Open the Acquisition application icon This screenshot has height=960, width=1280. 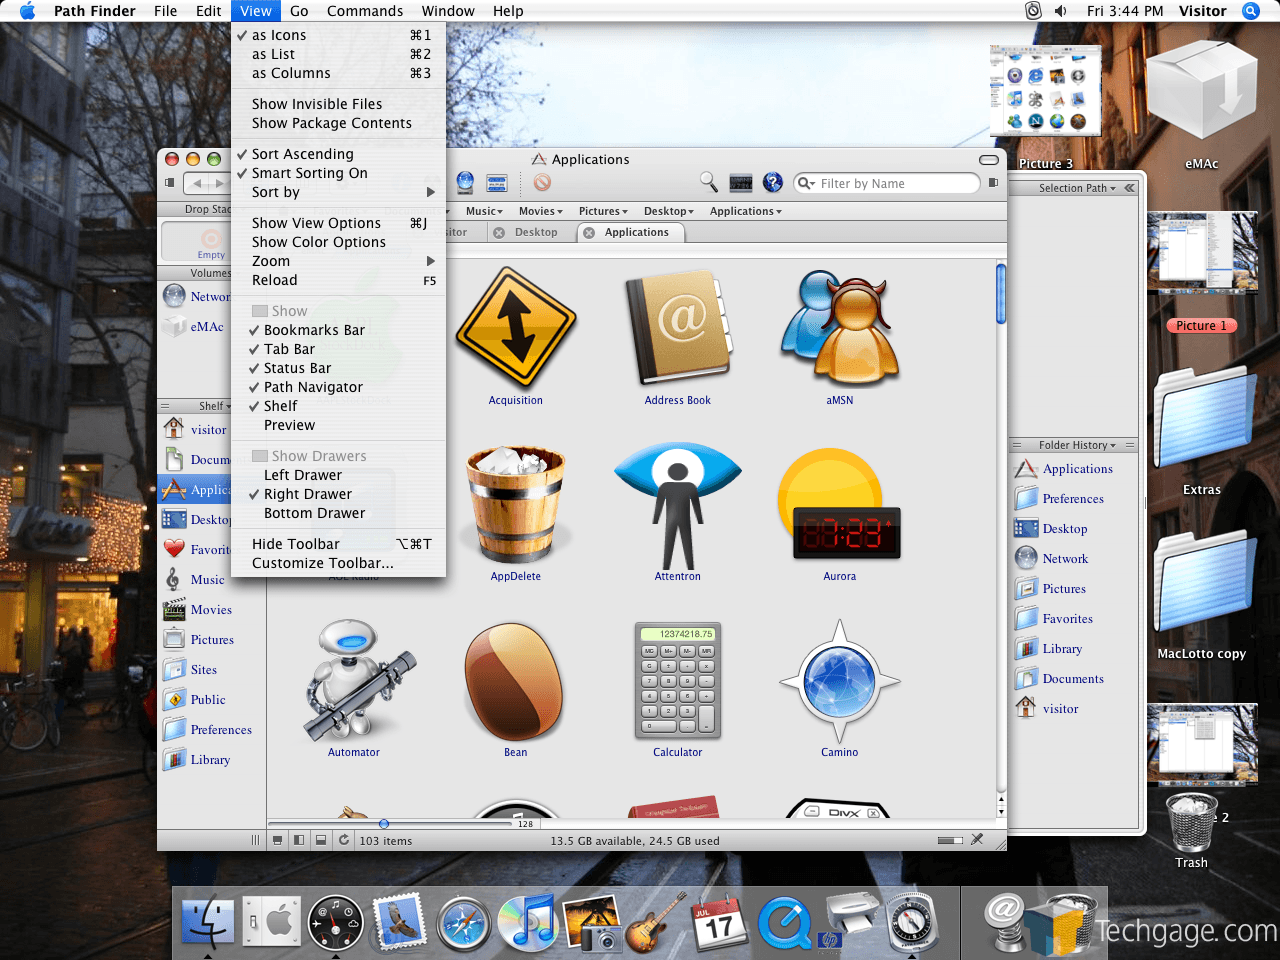coord(516,328)
